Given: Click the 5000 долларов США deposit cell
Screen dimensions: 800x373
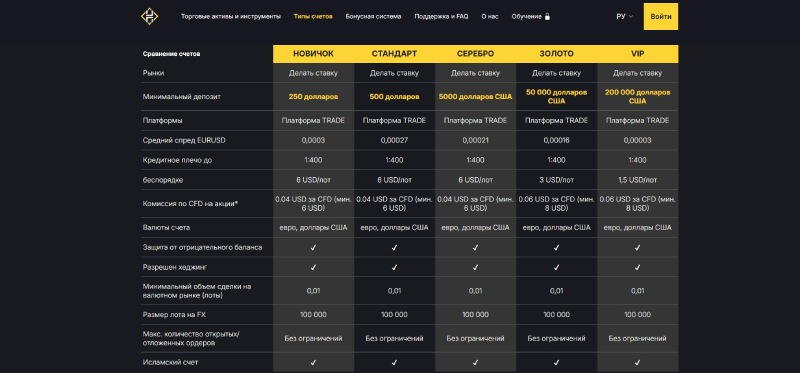Looking at the screenshot, I should coord(476,96).
